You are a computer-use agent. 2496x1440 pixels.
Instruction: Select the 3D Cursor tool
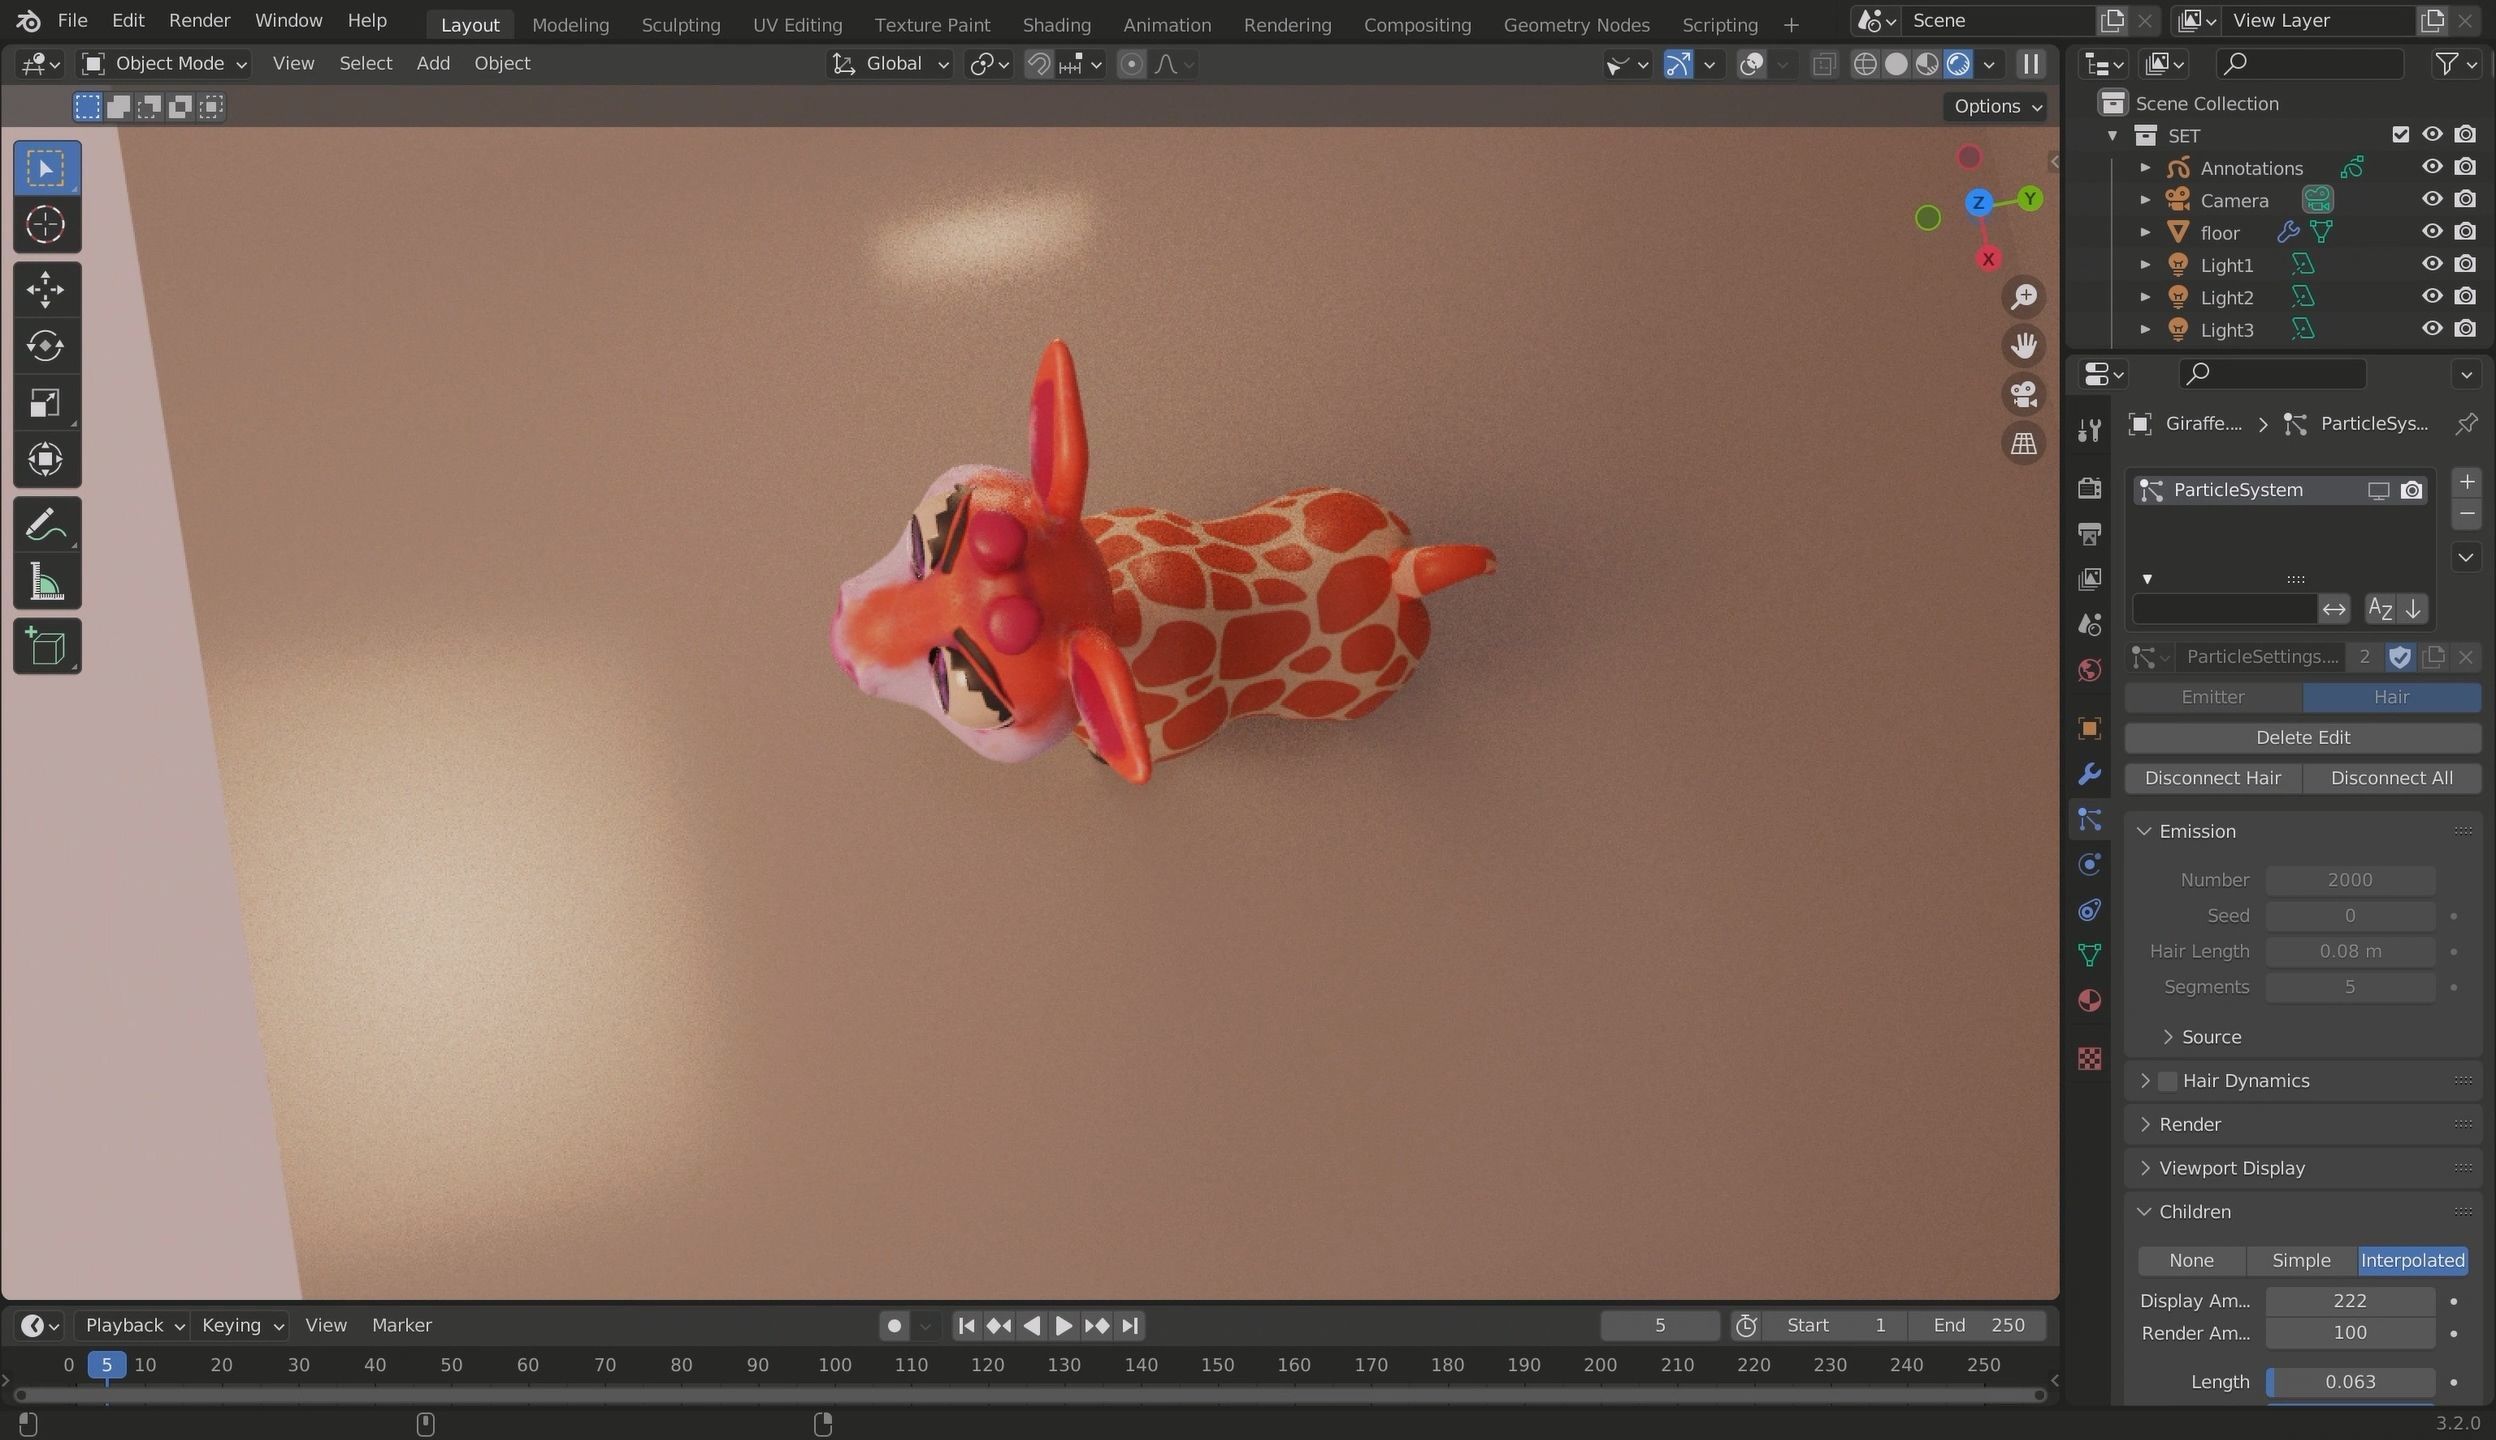[x=46, y=225]
